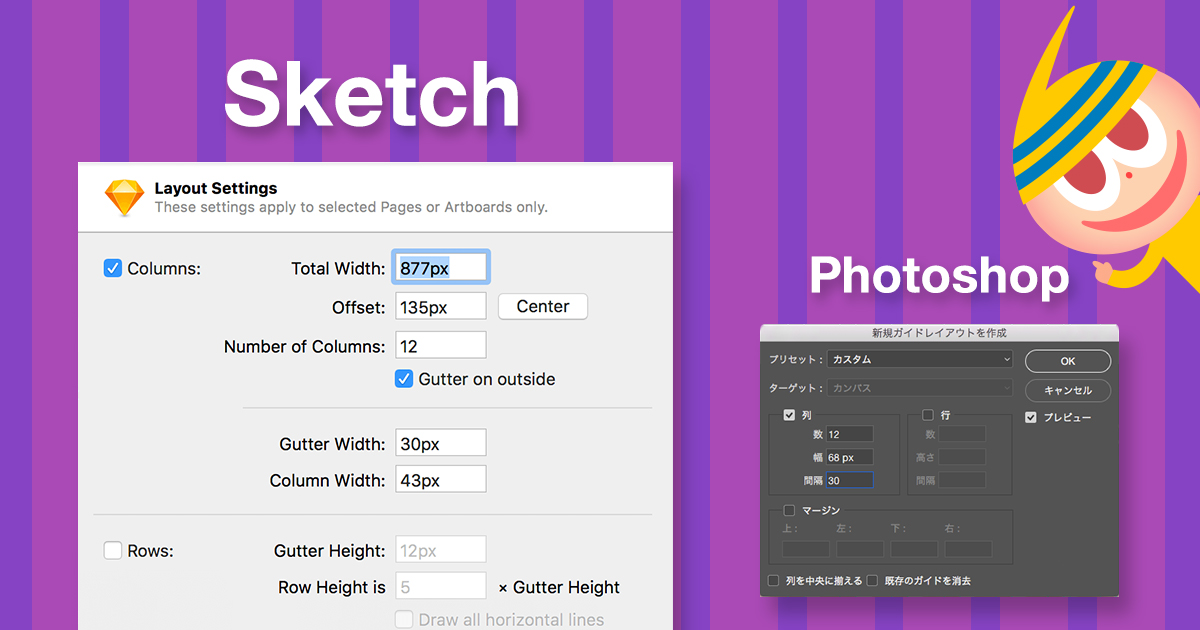Enable the Rows checkbox in Sketch
The height and width of the screenshot is (630, 1200).
[113, 551]
